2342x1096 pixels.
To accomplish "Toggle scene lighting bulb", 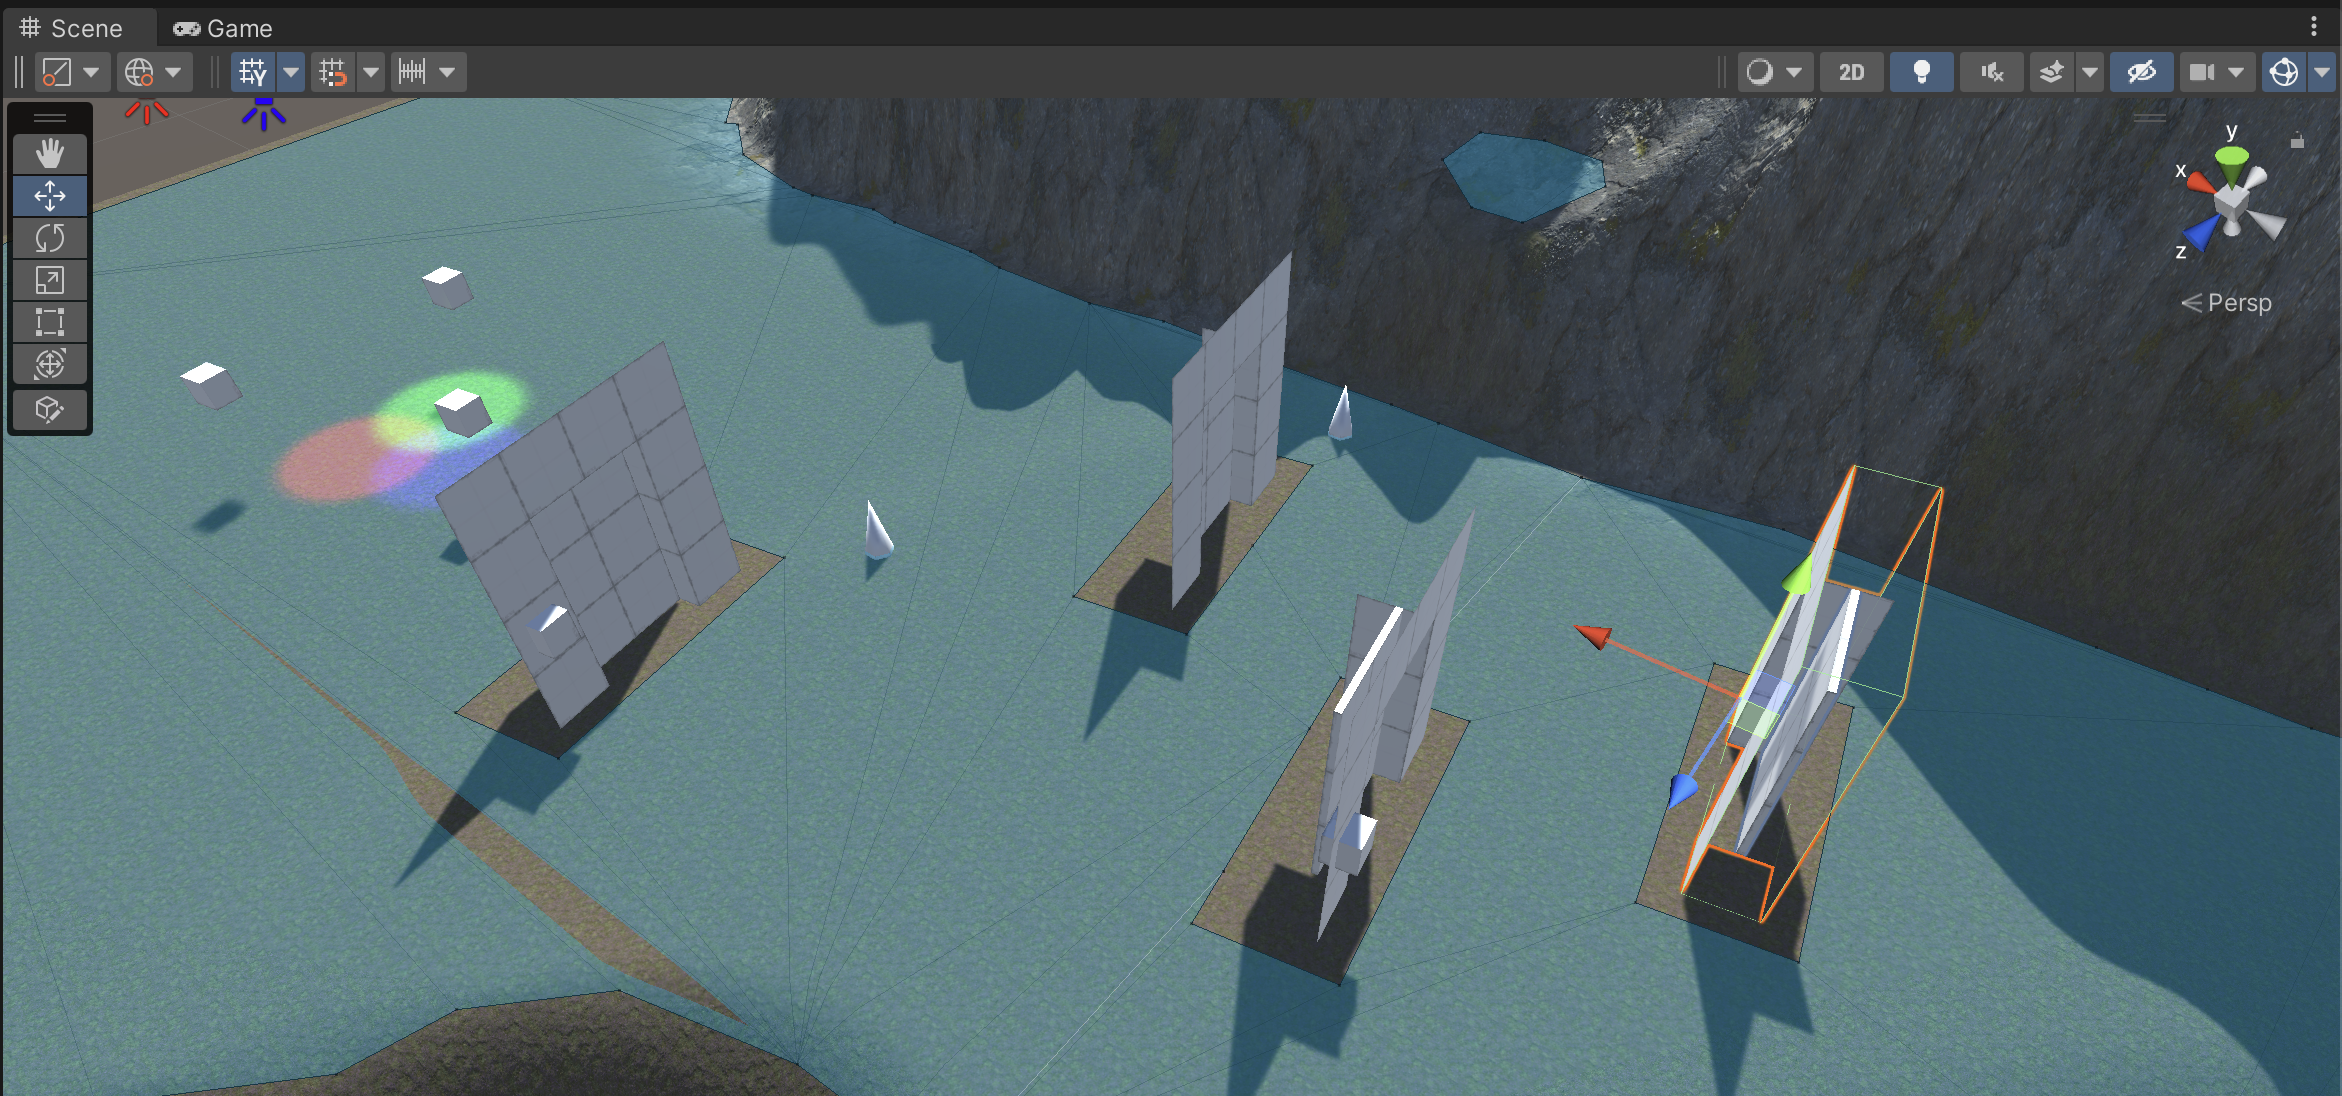I will point(1921,72).
